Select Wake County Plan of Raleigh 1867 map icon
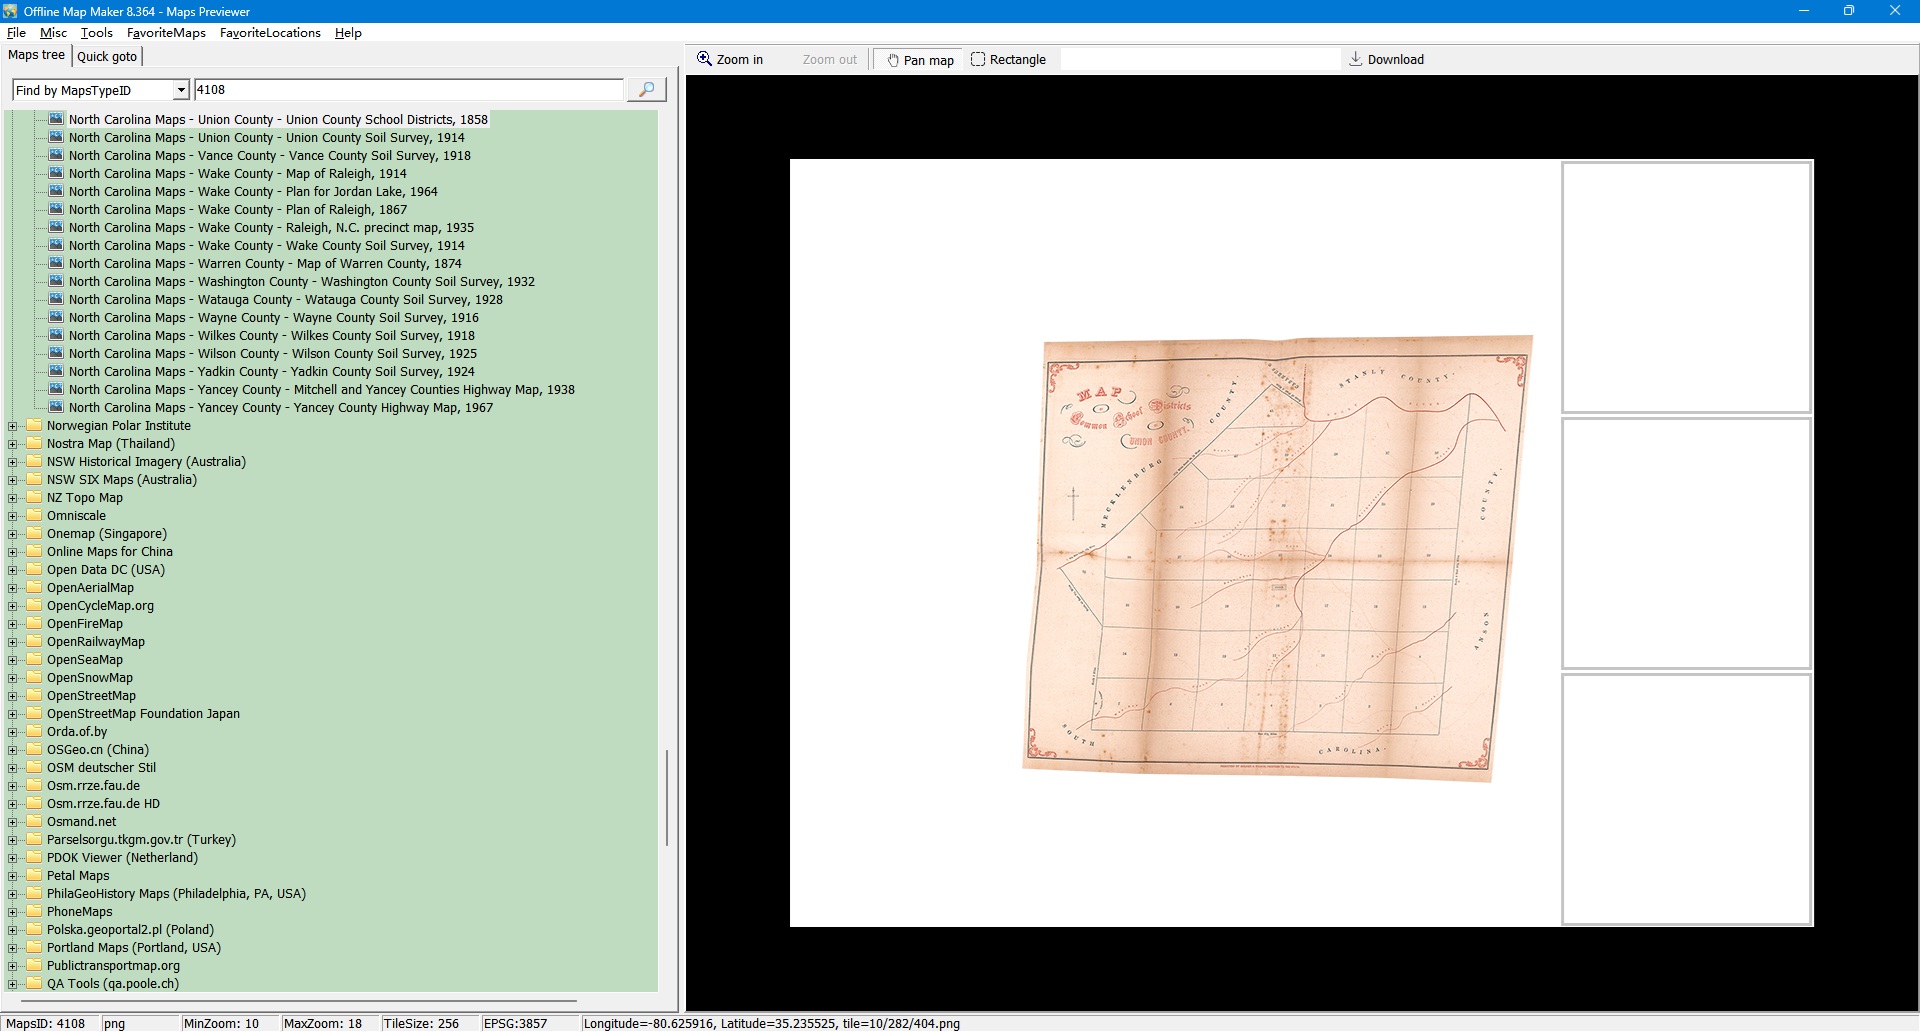Screen dimensions: 1920x1032 point(57,210)
